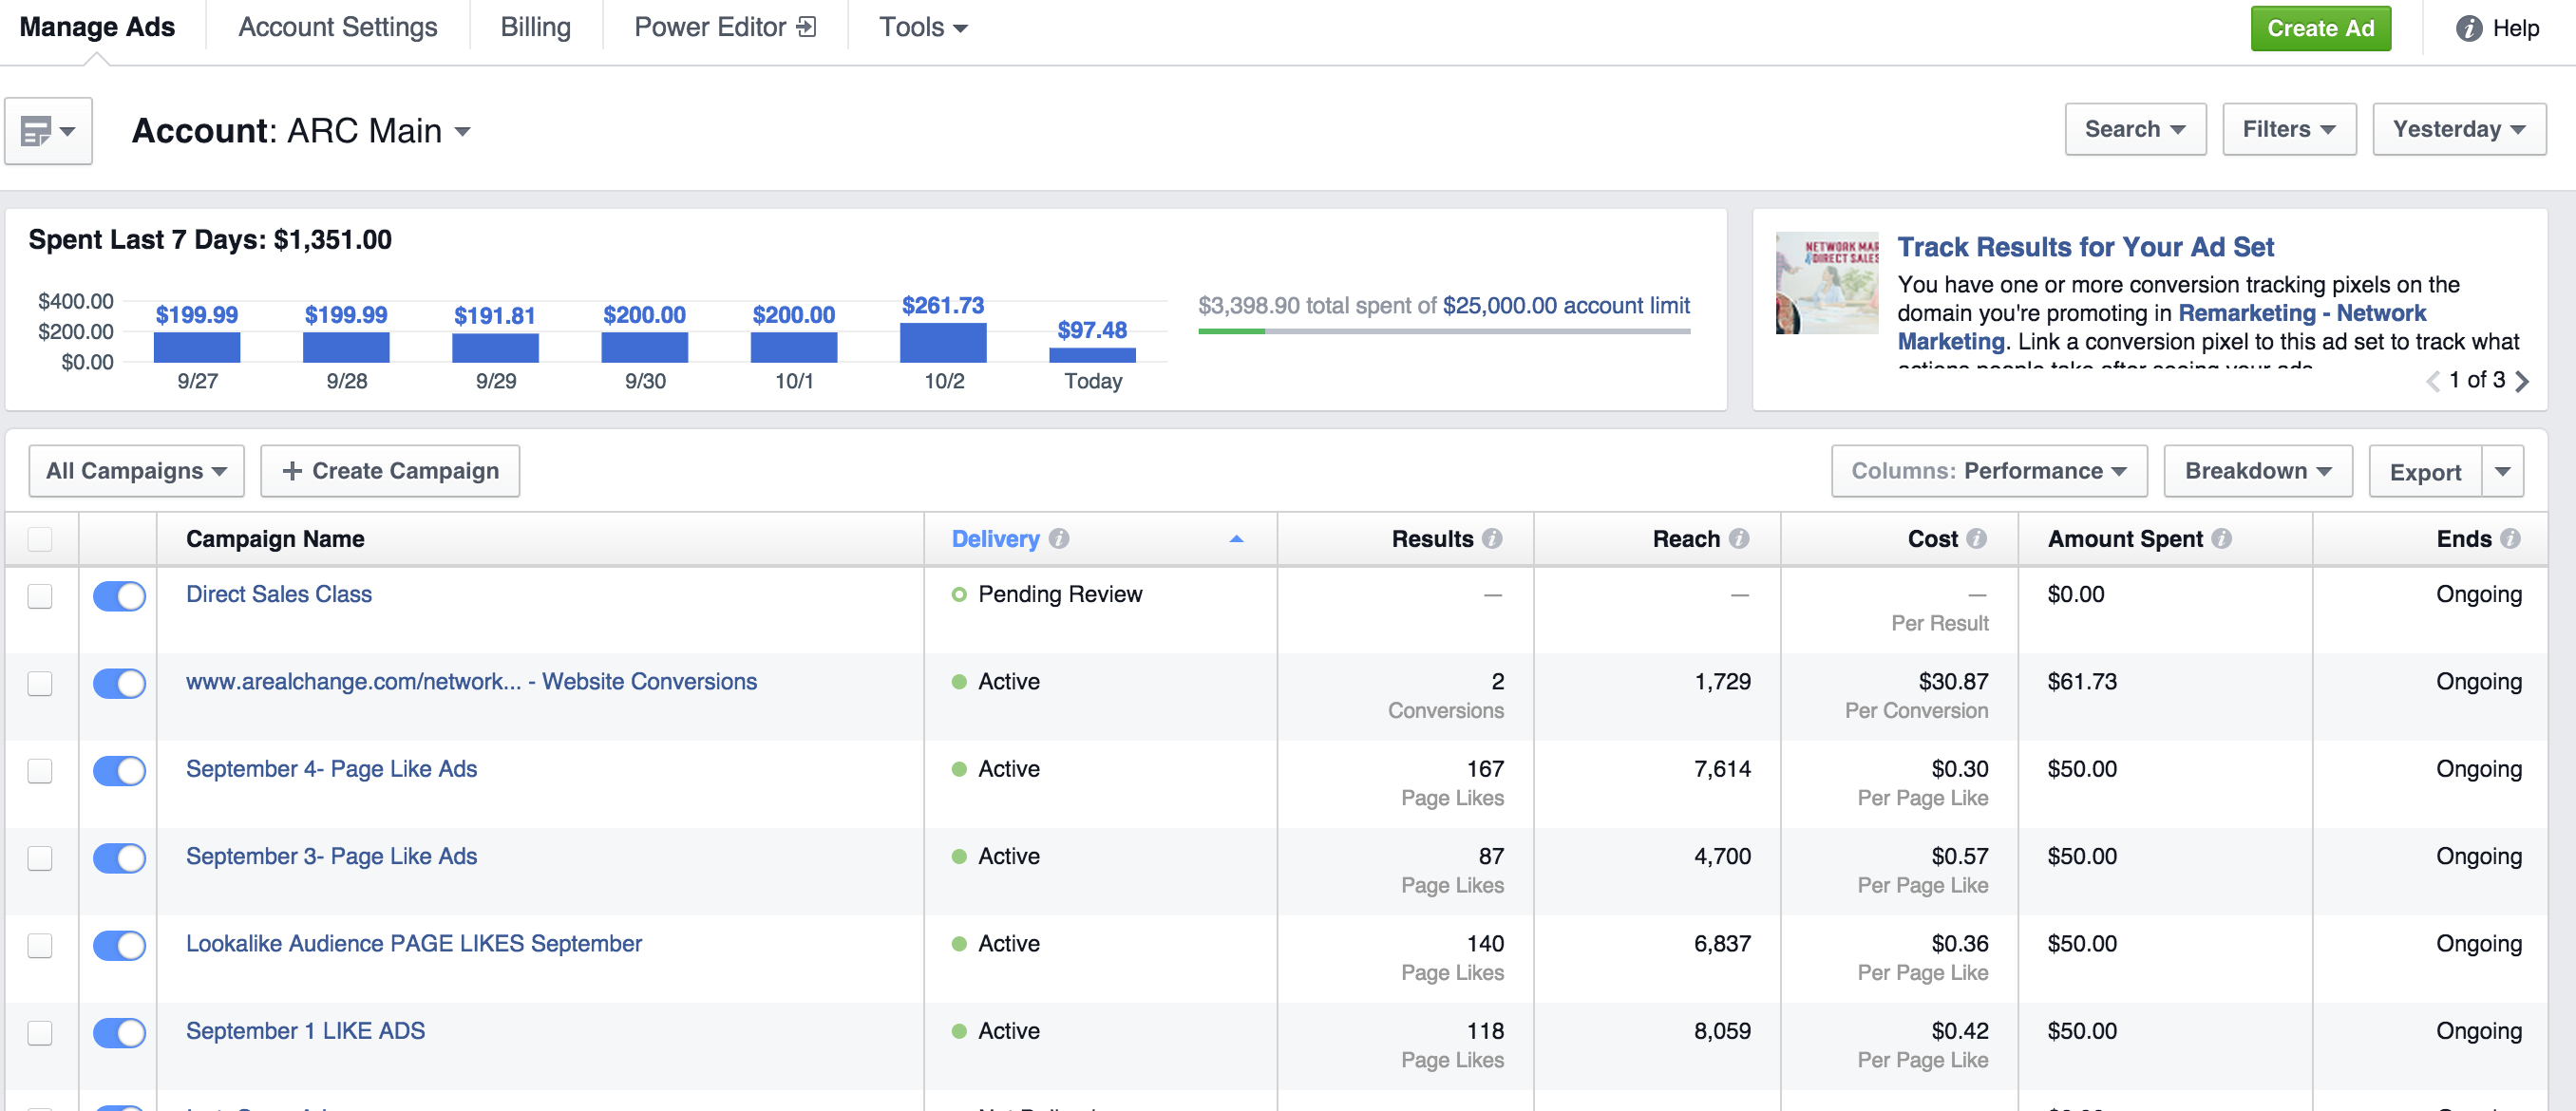Screen dimensions: 2576x1111
Task: Click the green Create Ad button
Action: click(2319, 28)
